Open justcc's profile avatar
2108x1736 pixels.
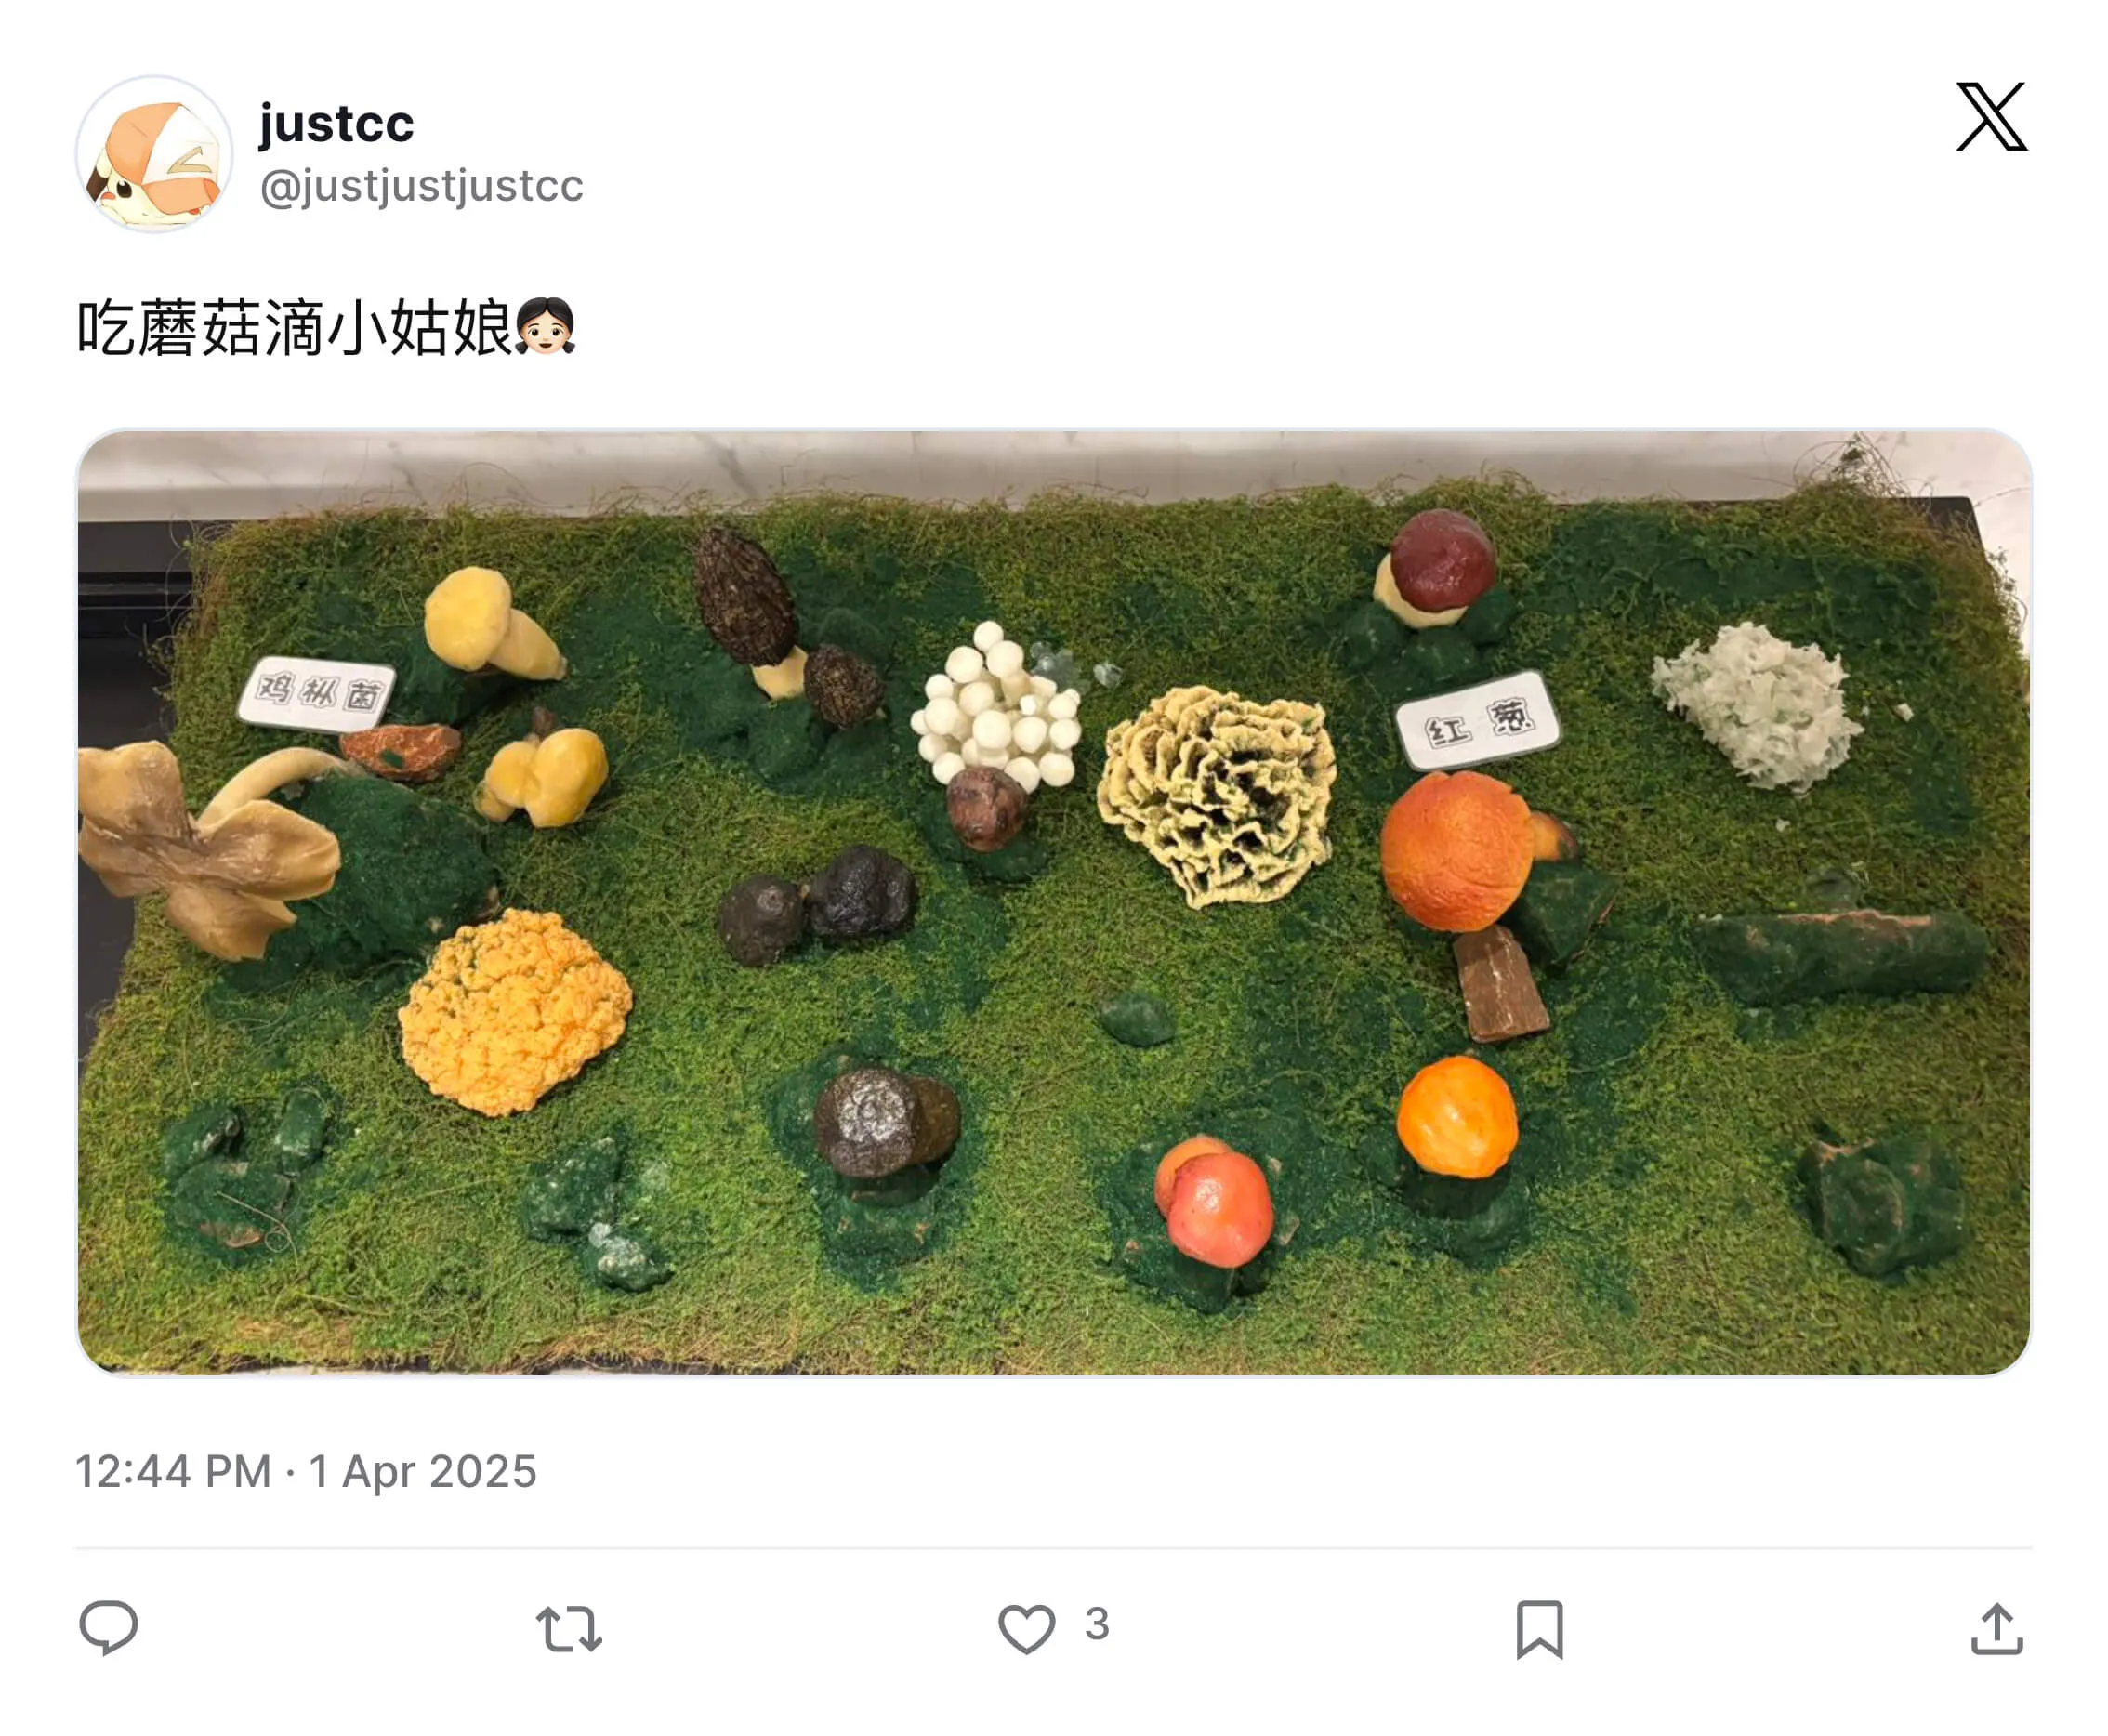click(154, 154)
